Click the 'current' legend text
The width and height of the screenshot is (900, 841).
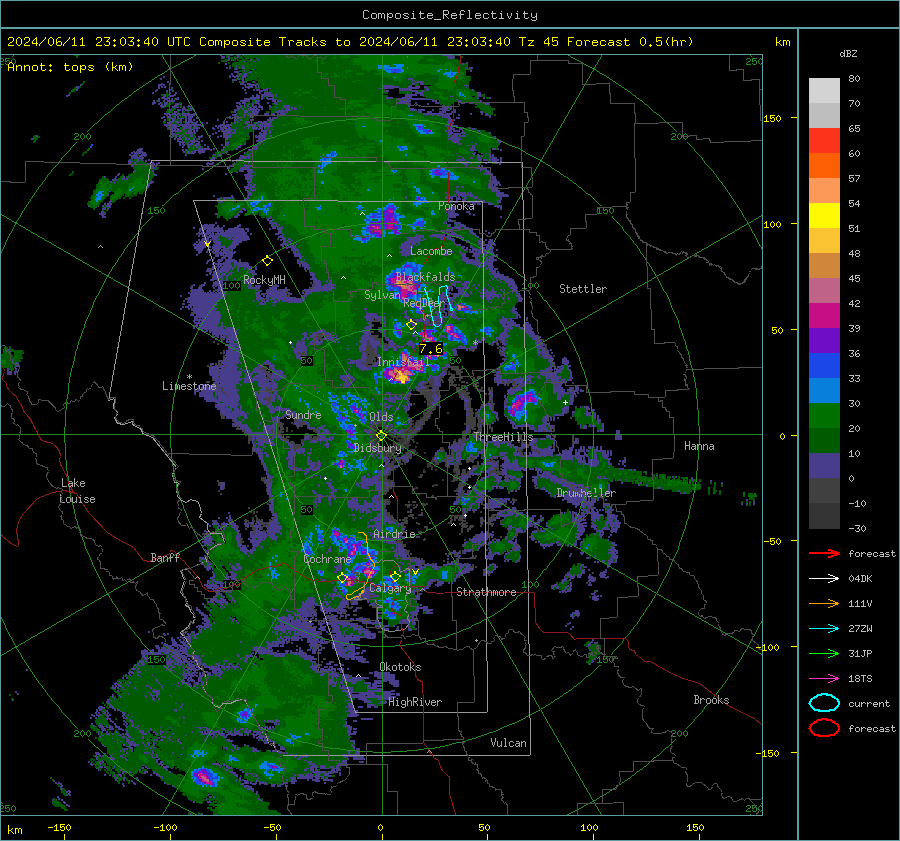pos(869,704)
